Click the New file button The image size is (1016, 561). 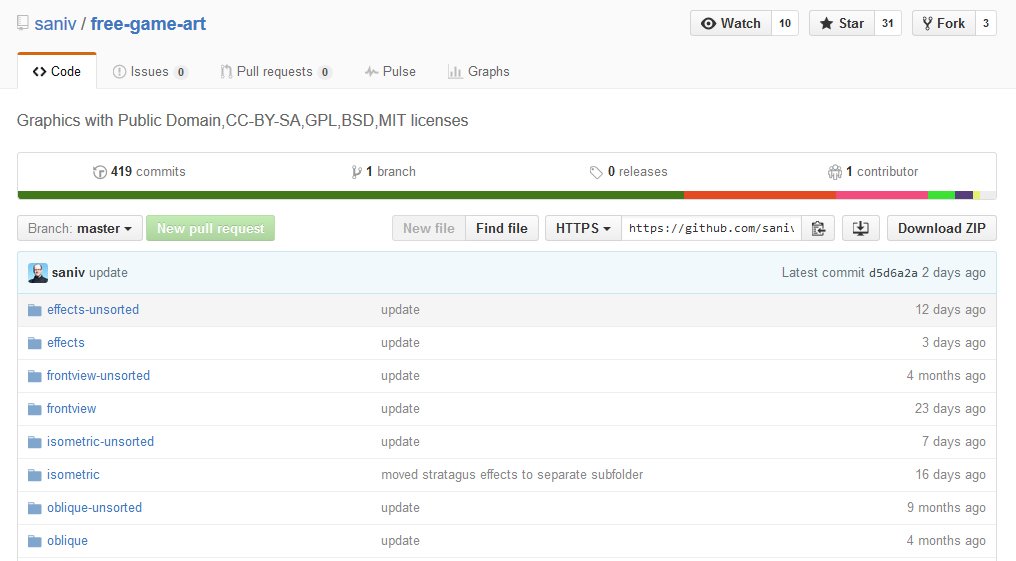429,228
